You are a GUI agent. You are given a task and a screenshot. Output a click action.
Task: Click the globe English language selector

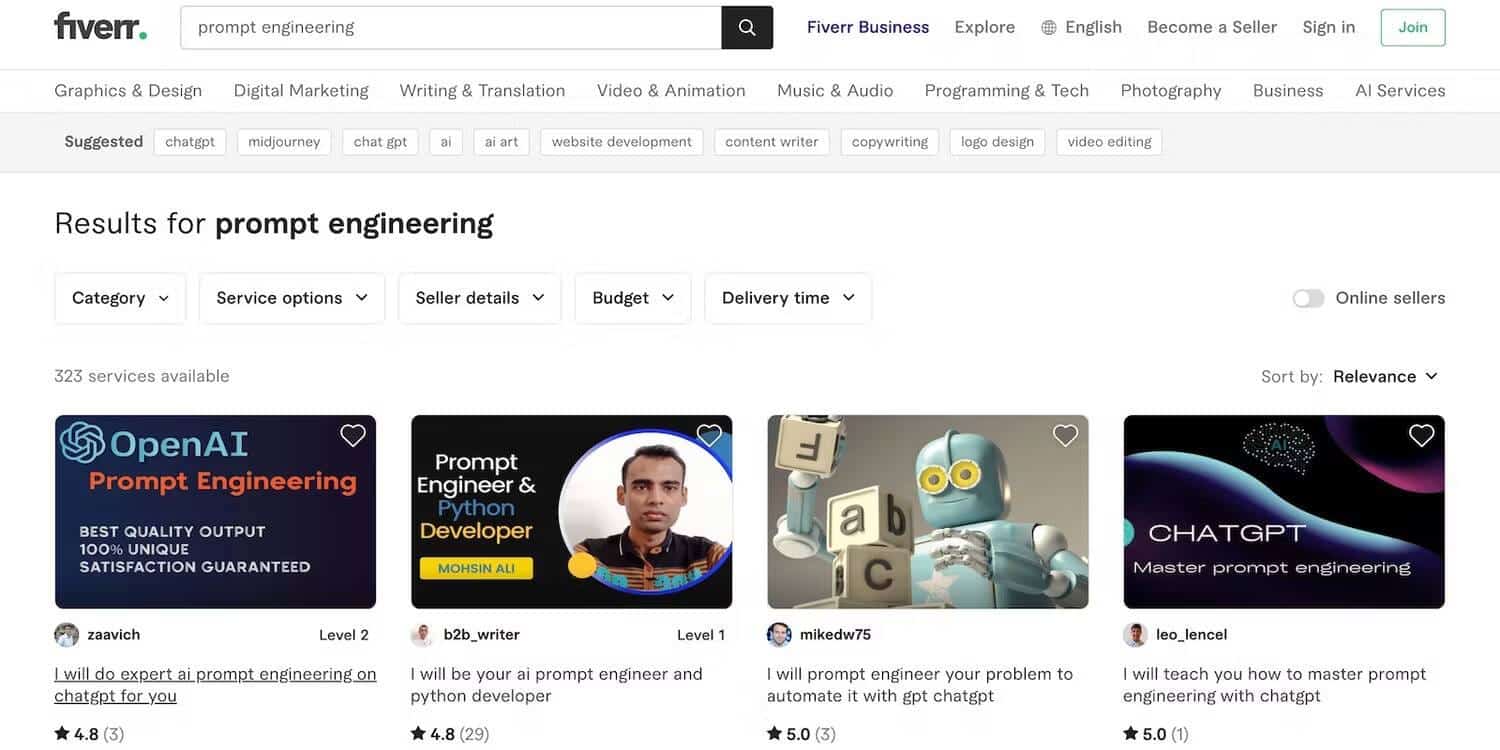[x=1081, y=27]
